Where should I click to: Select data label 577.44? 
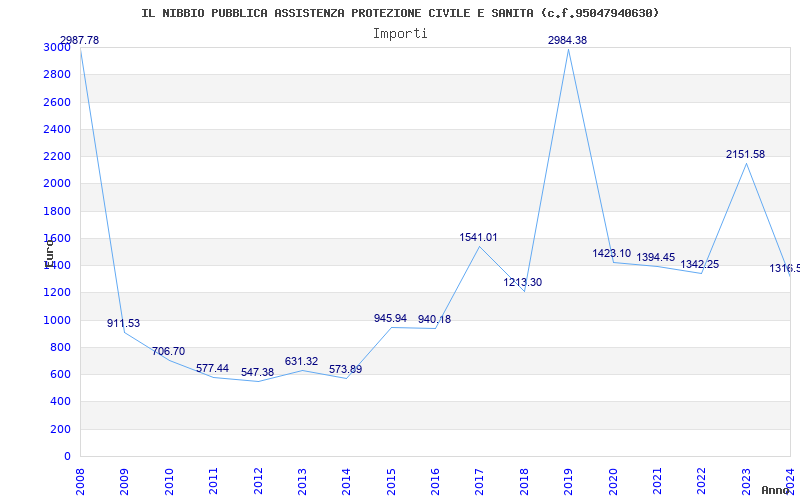tap(213, 368)
